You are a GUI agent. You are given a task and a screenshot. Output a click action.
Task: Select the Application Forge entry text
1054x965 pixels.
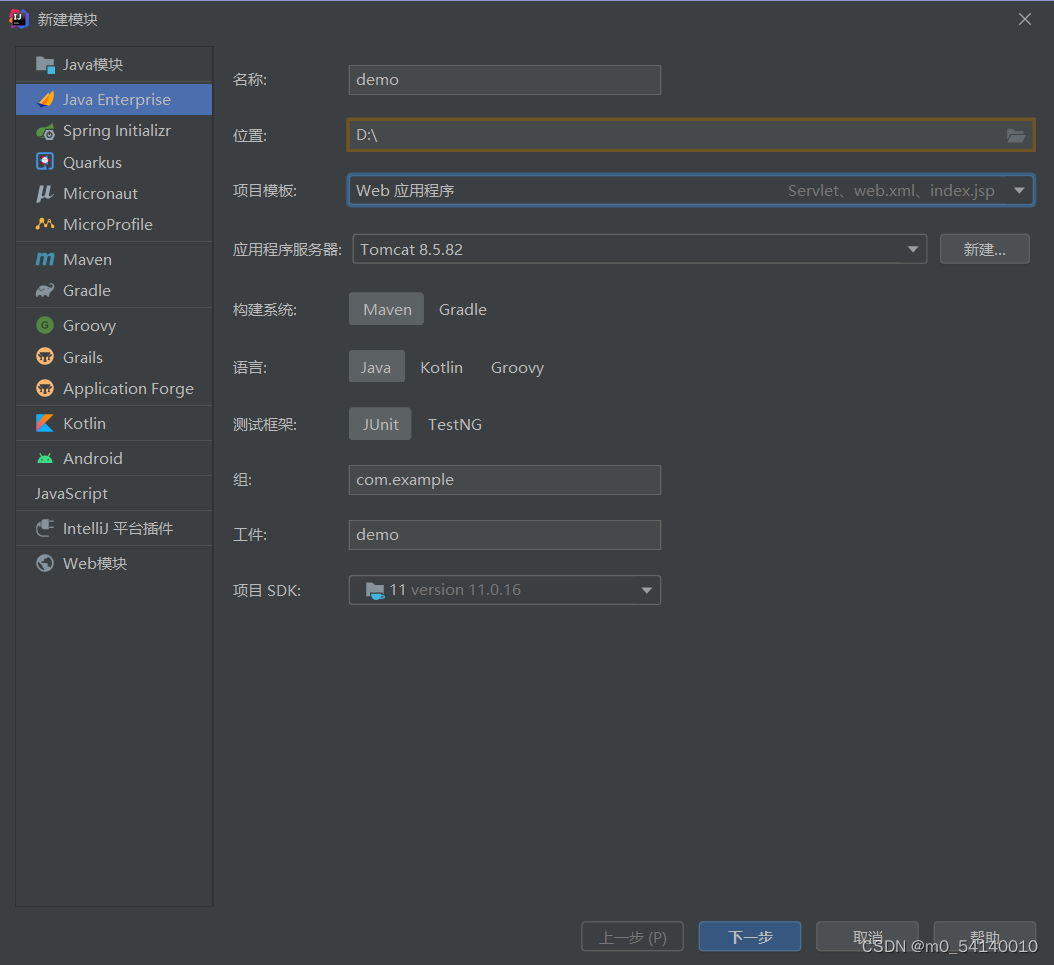pos(128,388)
